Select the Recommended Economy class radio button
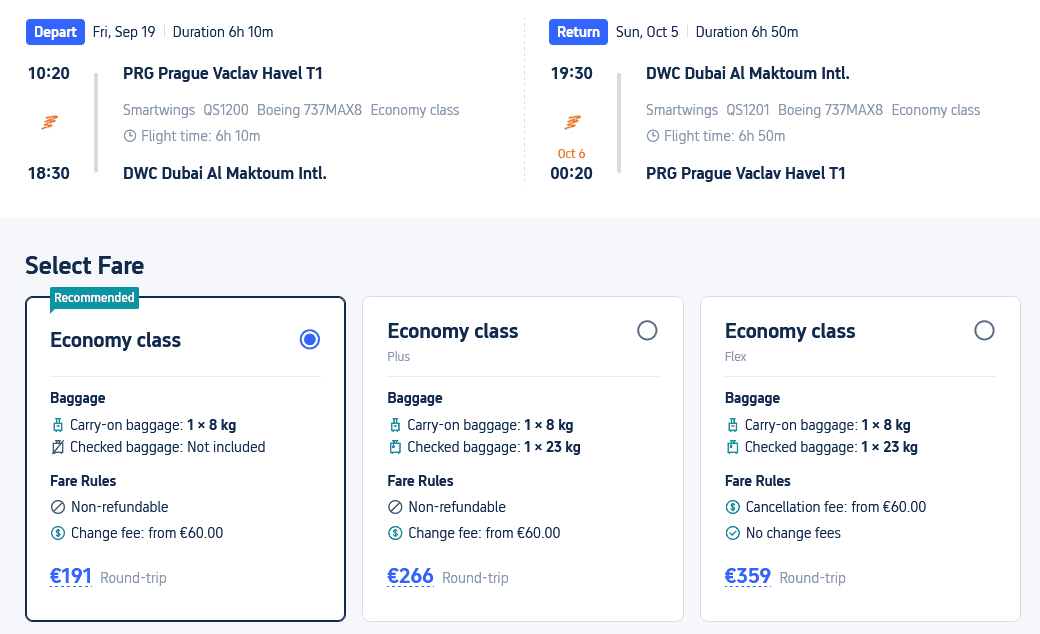This screenshot has width=1040, height=634. 310,340
